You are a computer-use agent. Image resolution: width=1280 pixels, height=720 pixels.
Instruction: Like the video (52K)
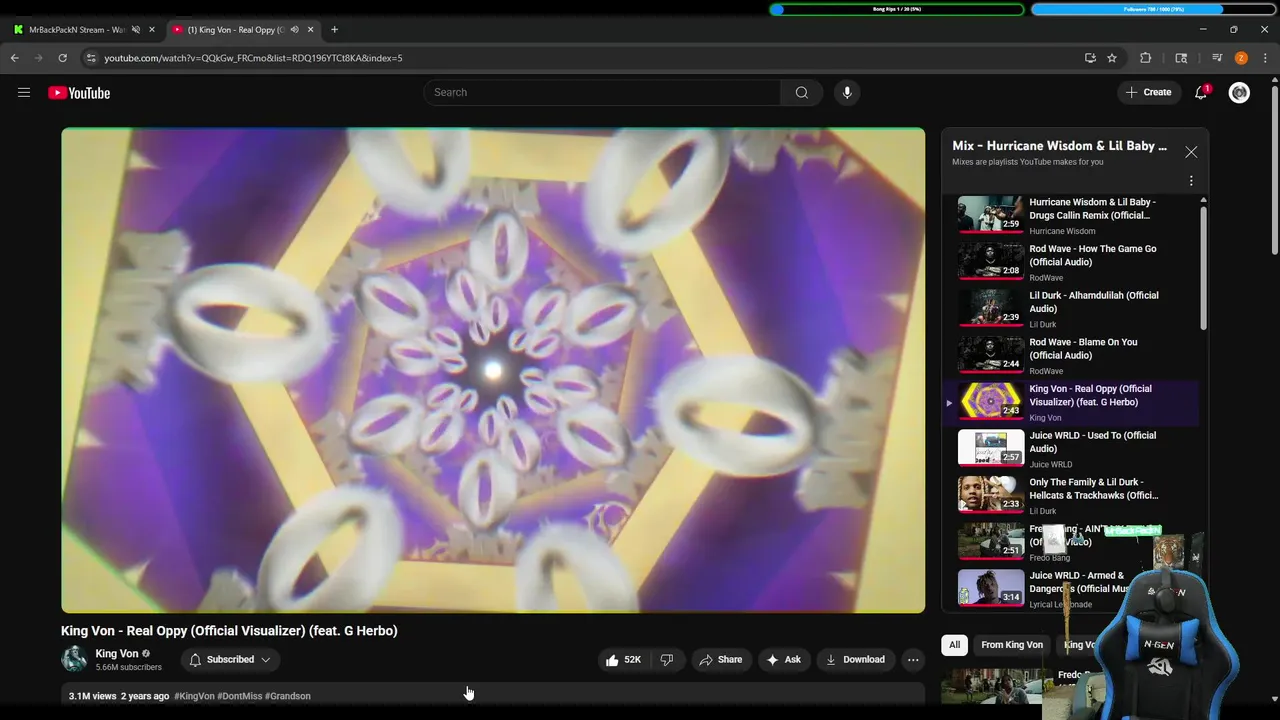click(622, 660)
